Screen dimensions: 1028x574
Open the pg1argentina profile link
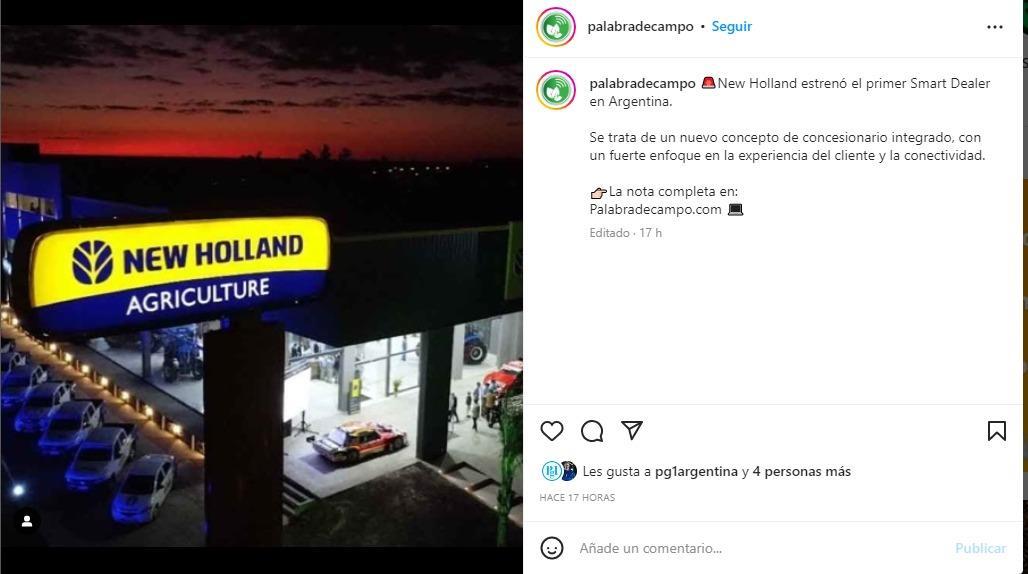point(696,471)
